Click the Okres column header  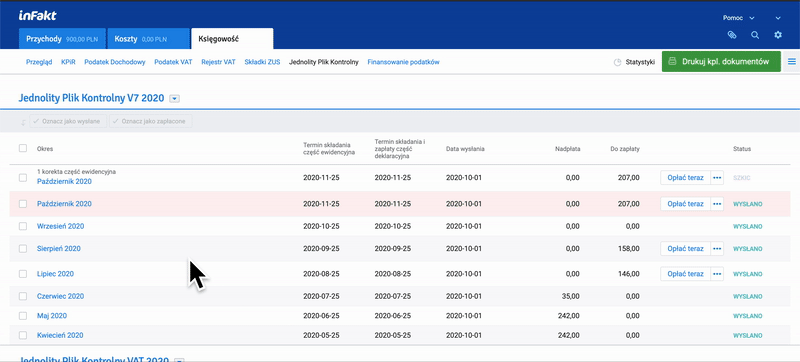click(45, 149)
